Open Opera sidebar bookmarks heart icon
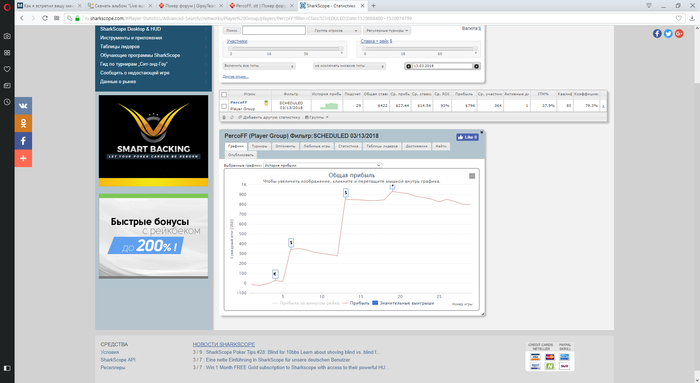Viewport: 700px width, 383px height. (7, 69)
